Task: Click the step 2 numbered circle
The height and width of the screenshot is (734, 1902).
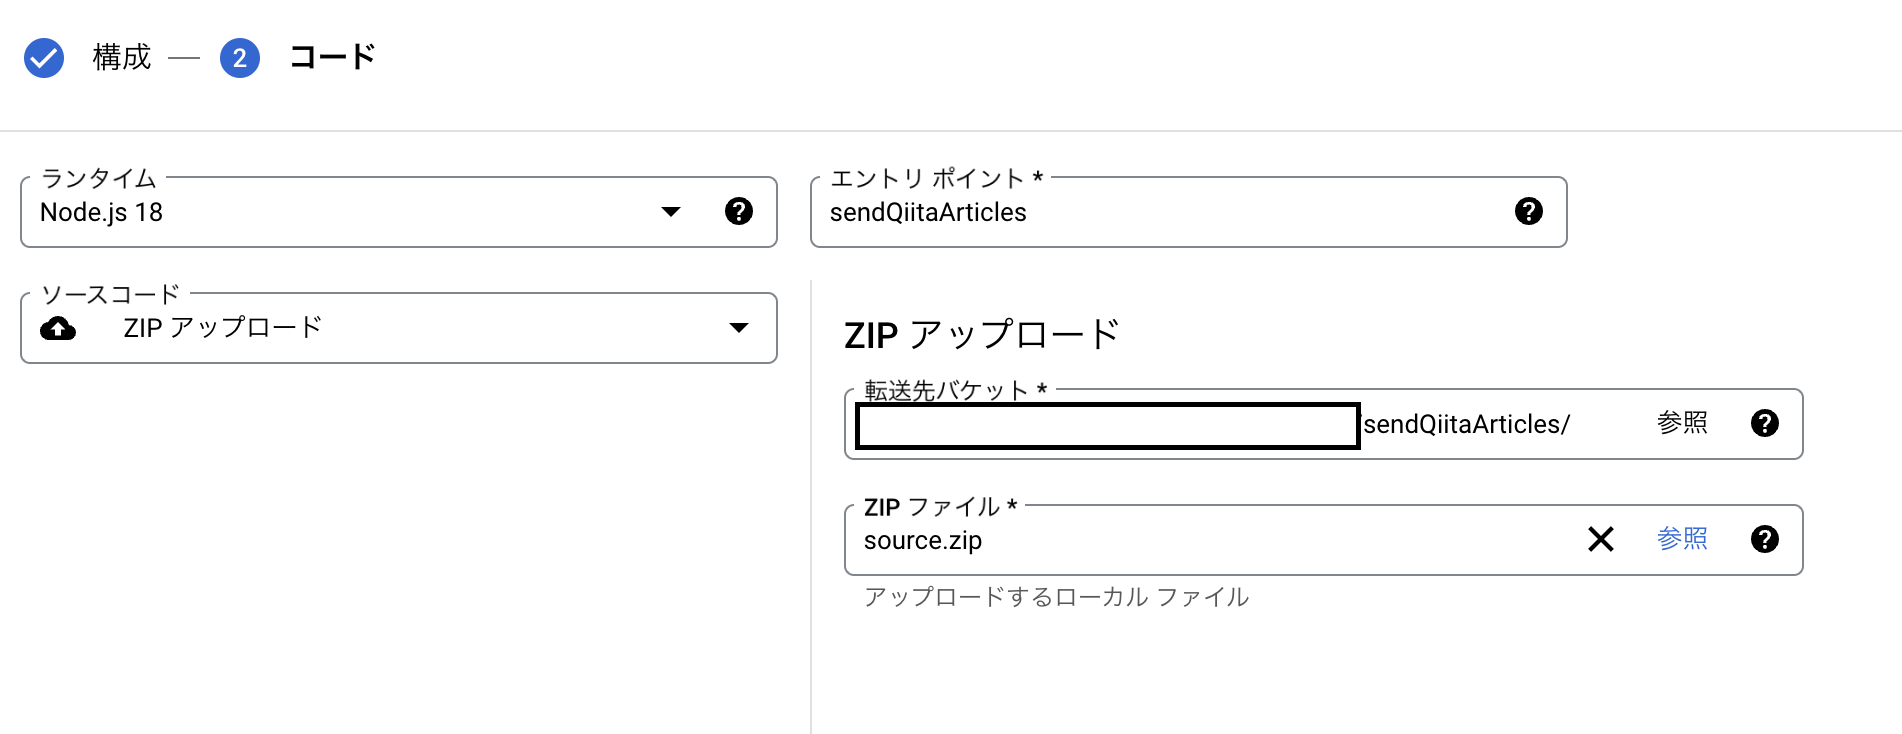Action: (x=239, y=58)
